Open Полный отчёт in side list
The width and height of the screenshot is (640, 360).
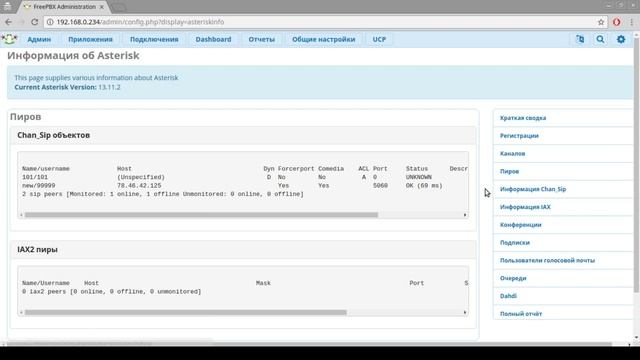[521, 314]
